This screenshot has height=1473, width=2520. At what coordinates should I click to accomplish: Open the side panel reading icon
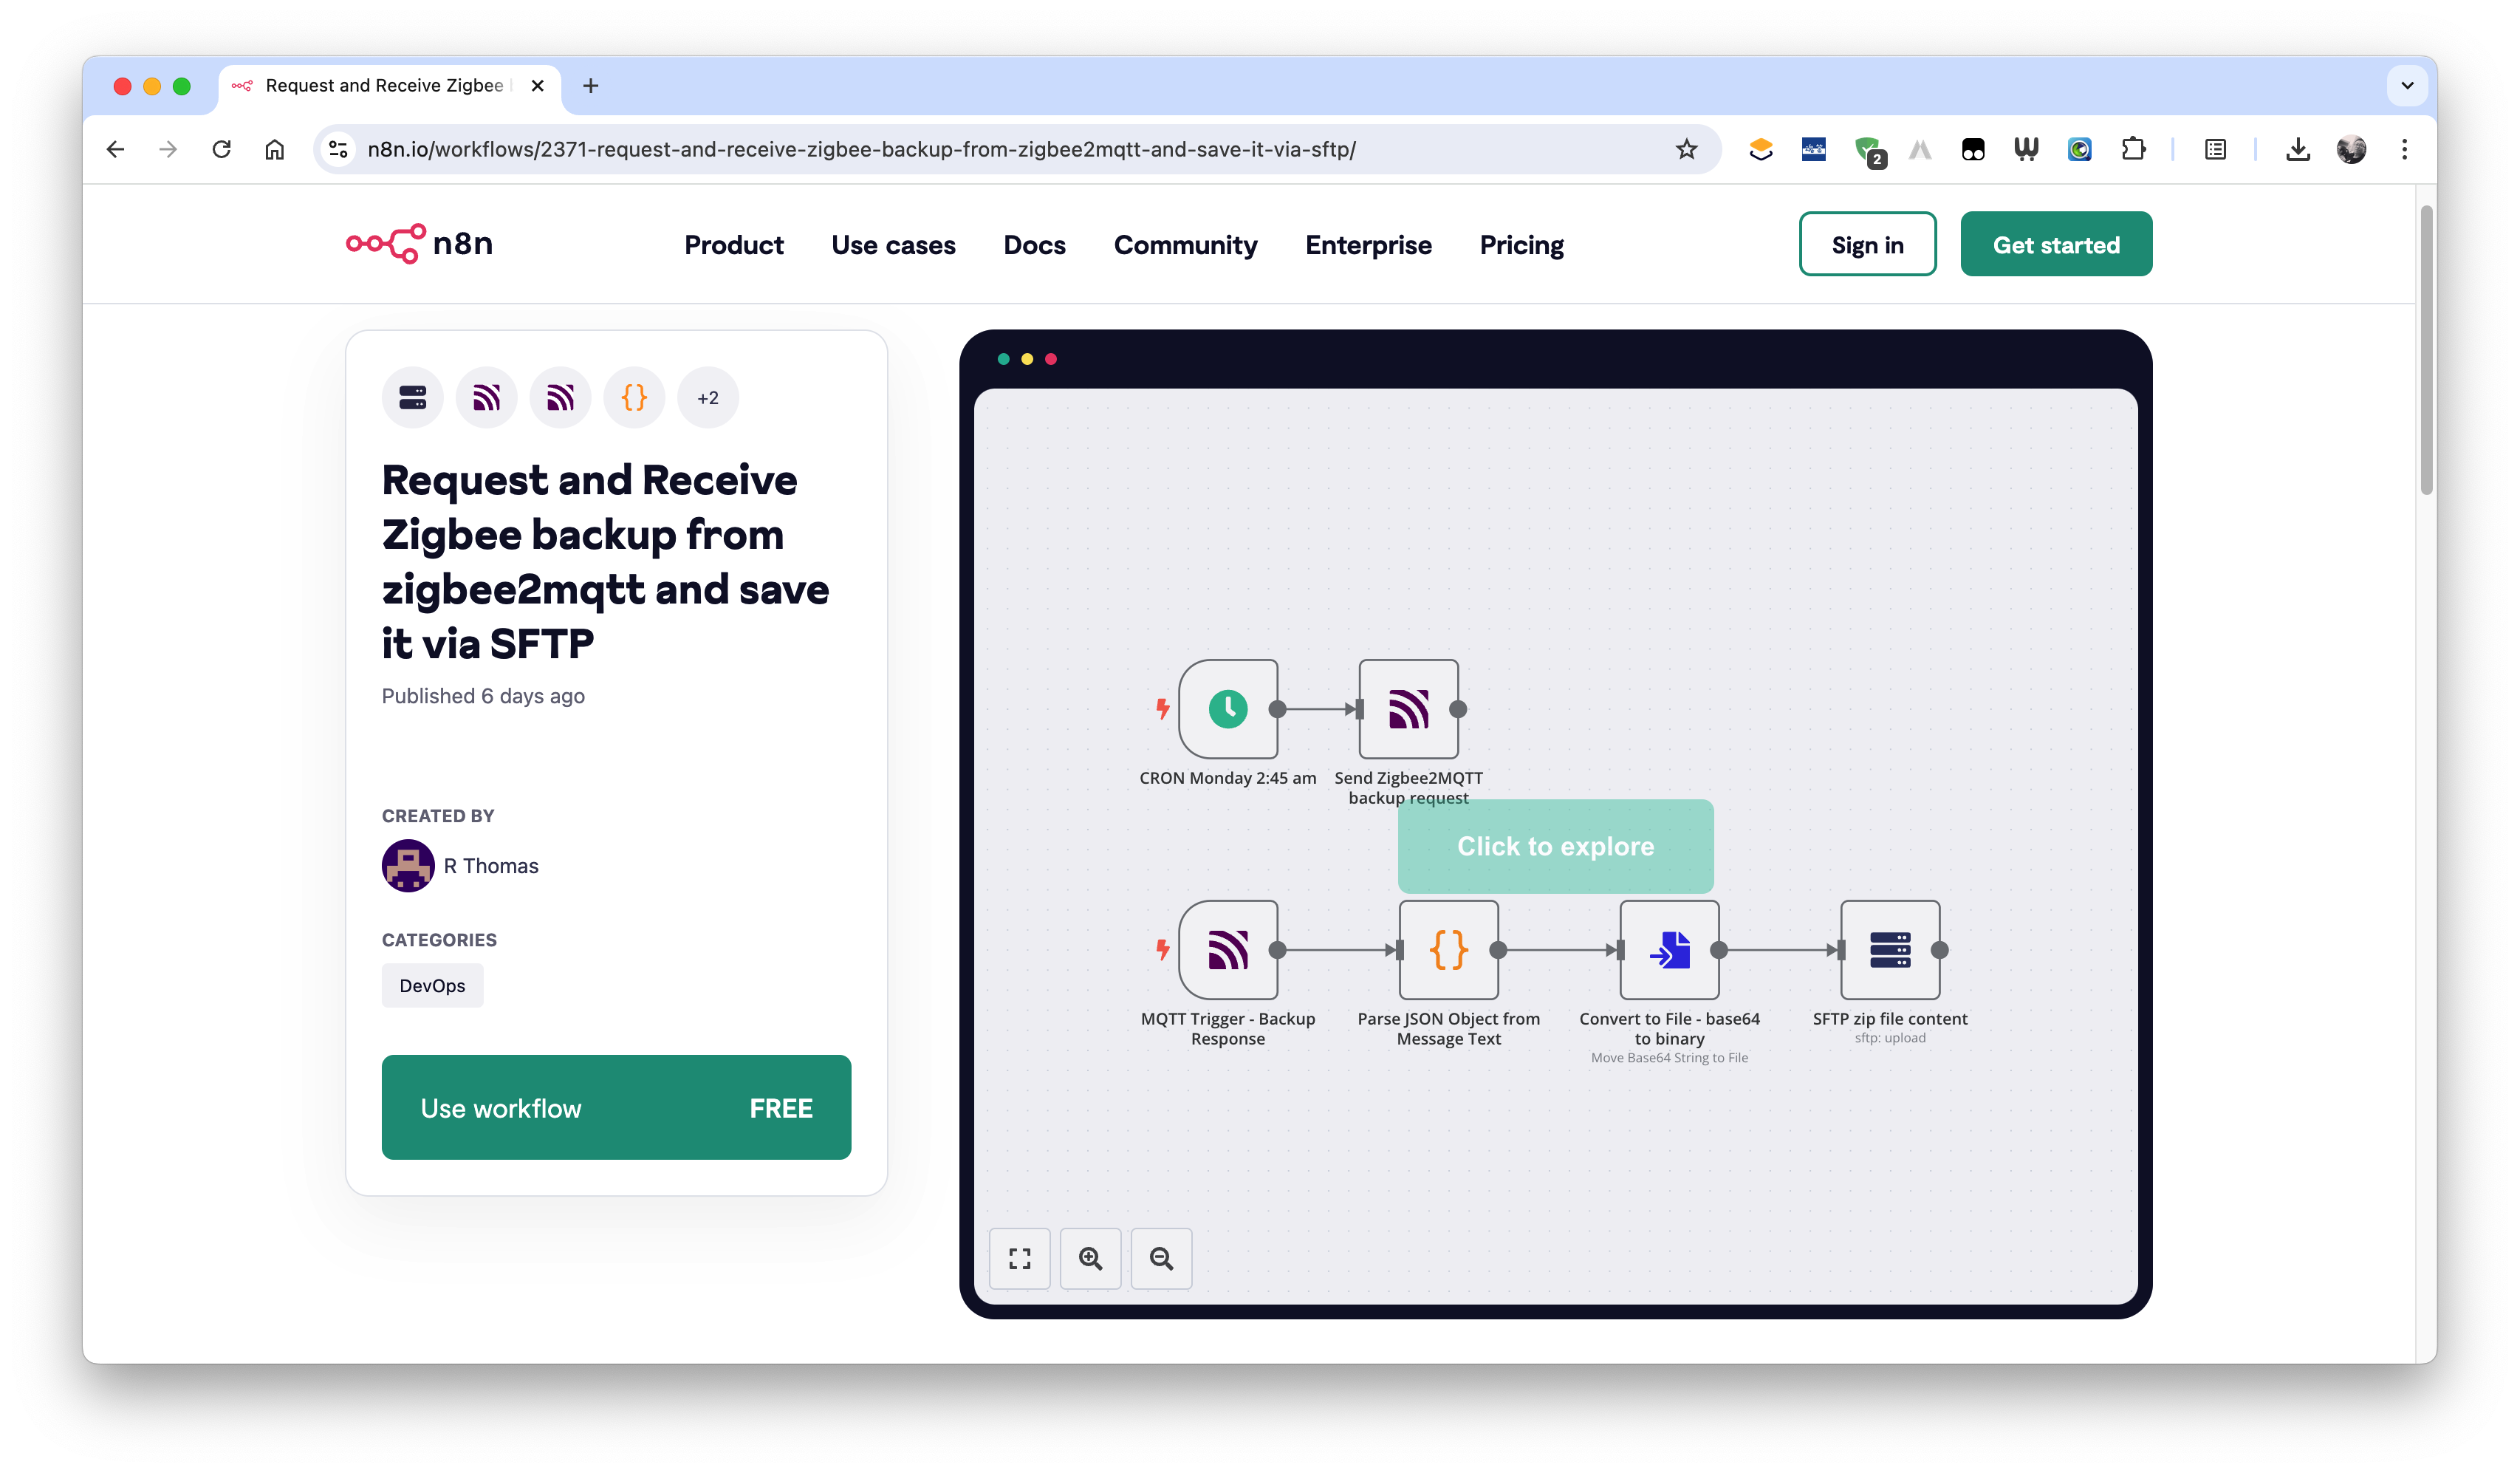[x=2215, y=149]
